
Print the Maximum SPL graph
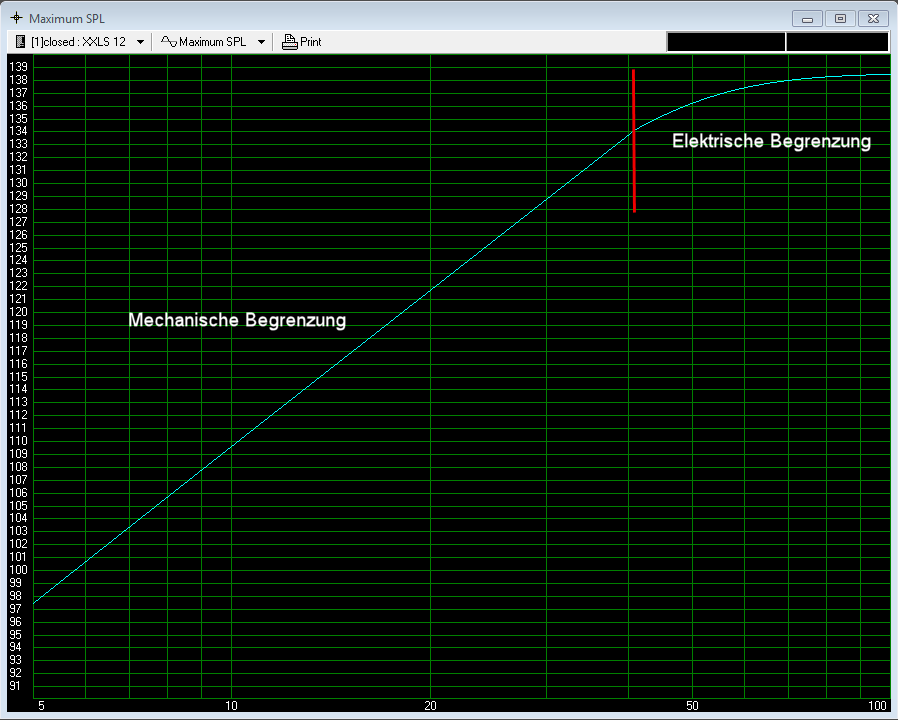pyautogui.click(x=301, y=42)
